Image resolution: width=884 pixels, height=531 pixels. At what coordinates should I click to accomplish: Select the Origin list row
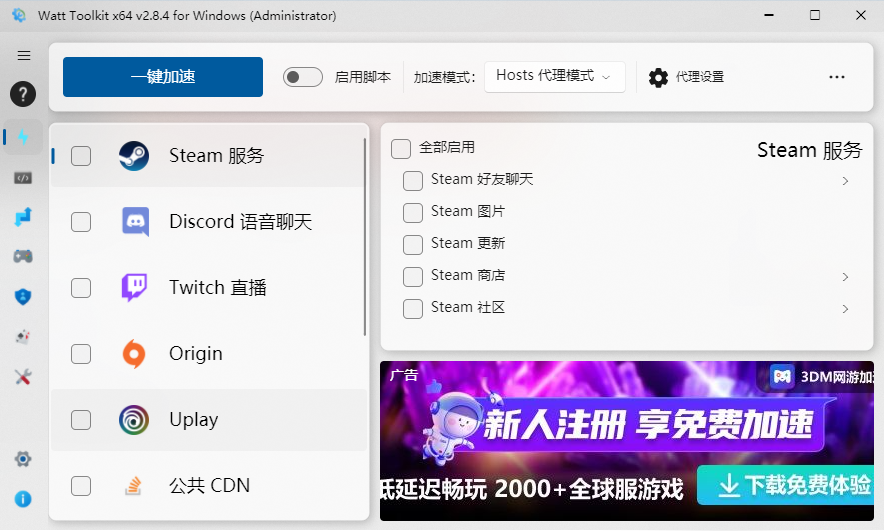point(208,354)
